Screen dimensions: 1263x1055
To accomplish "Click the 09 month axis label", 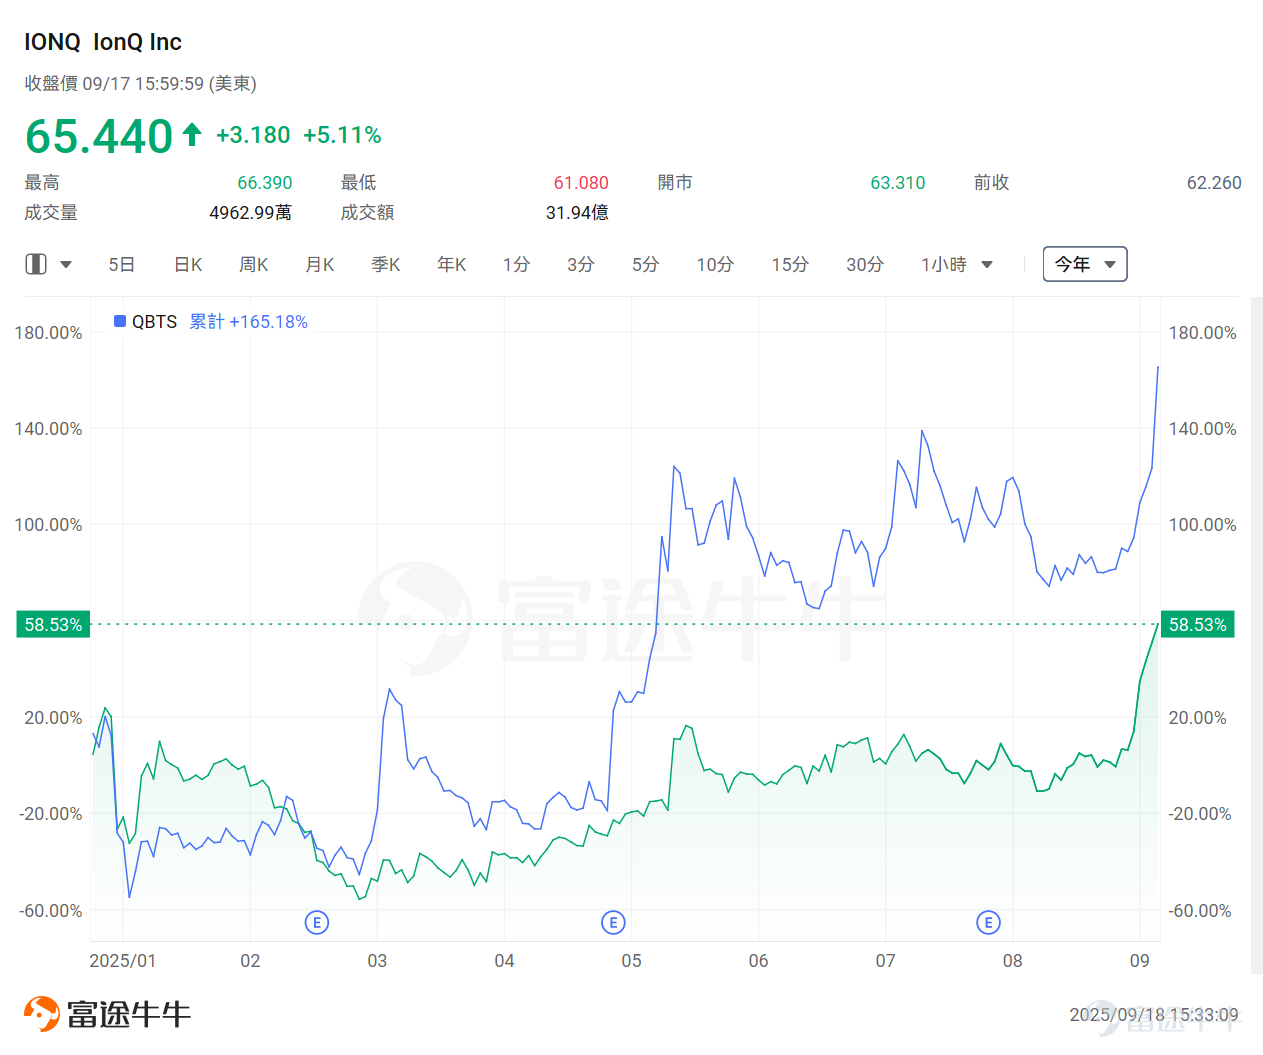I will tap(1140, 961).
